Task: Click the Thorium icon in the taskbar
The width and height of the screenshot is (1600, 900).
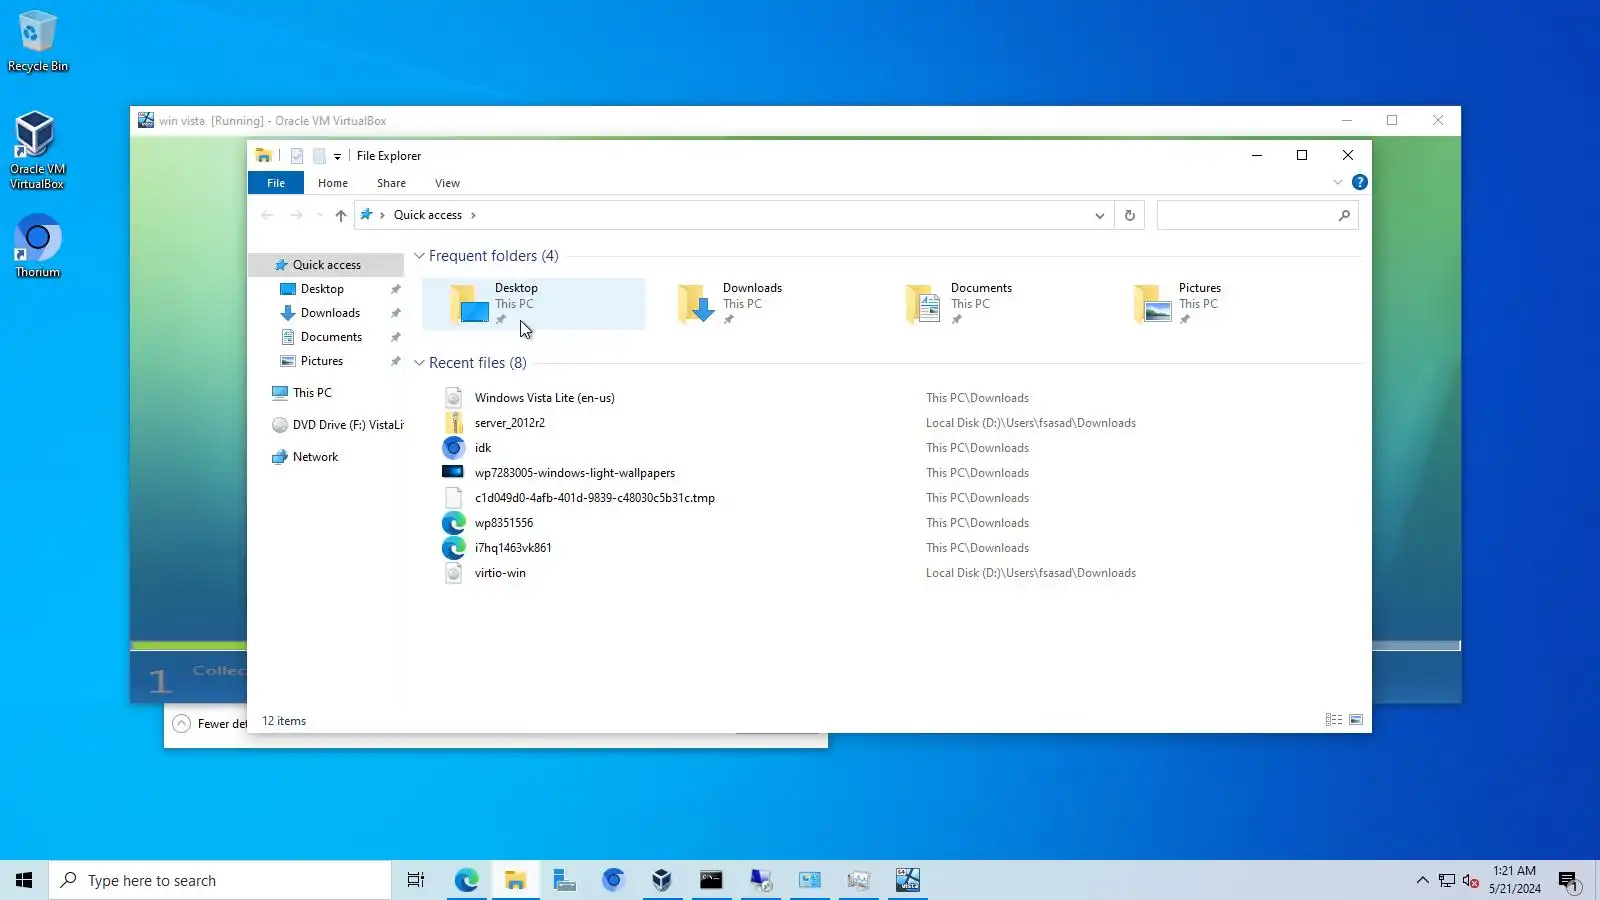Action: pos(613,880)
